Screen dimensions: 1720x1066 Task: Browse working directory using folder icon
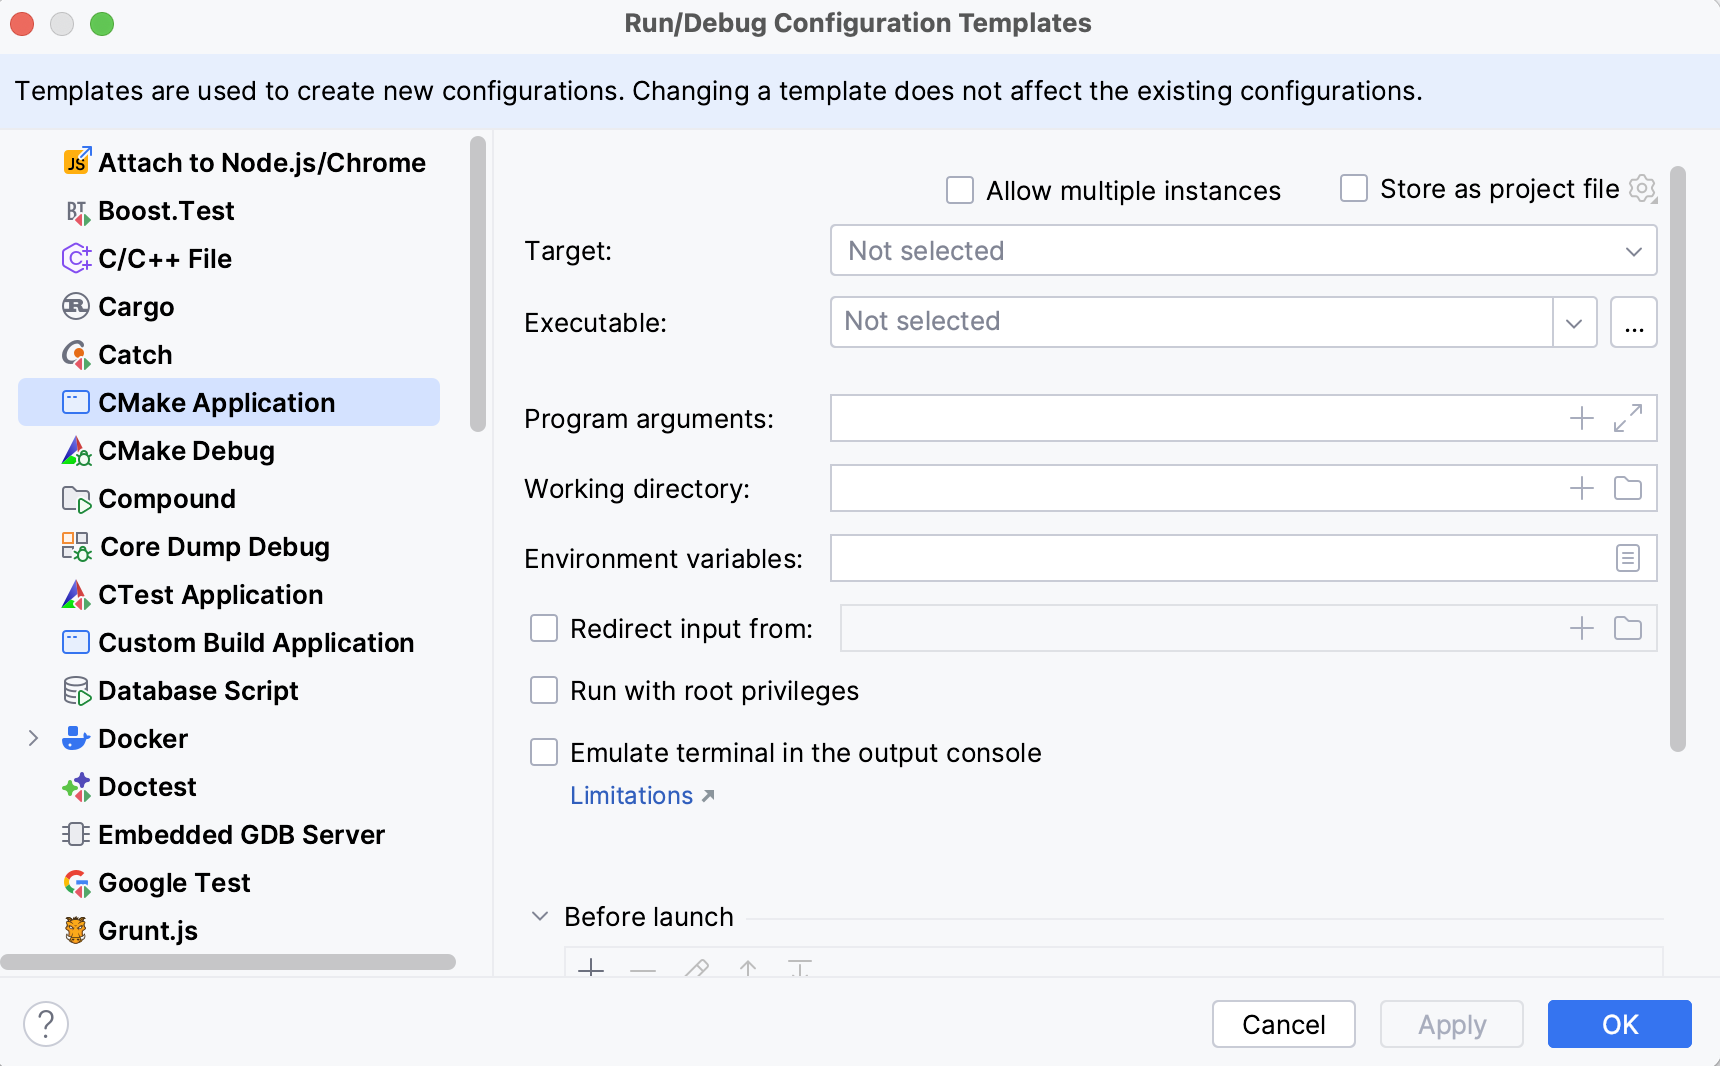point(1628,489)
